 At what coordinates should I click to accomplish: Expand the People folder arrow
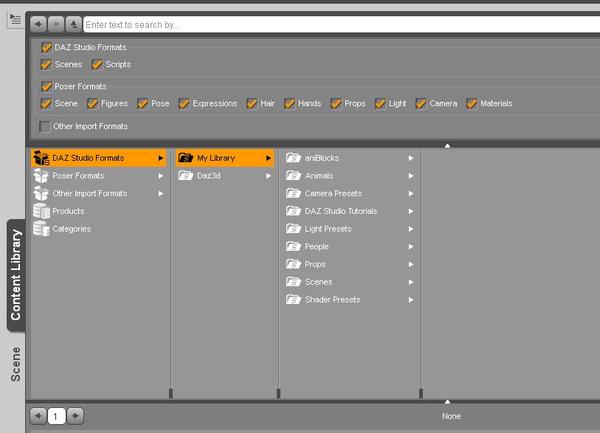click(411, 247)
